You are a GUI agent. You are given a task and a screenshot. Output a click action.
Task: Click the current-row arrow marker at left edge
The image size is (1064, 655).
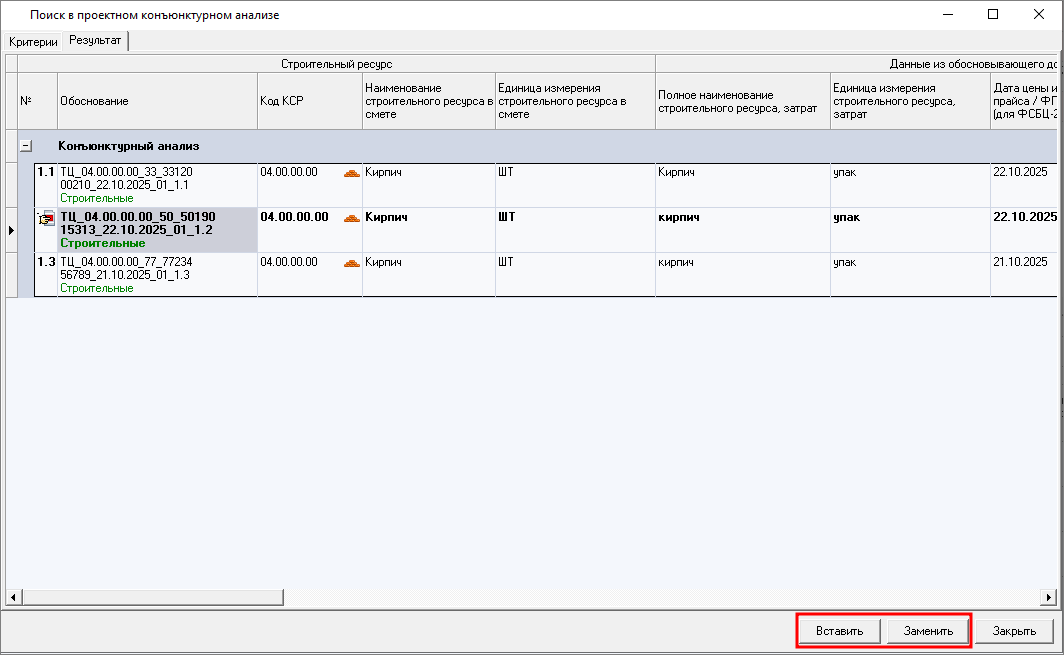(x=11, y=231)
